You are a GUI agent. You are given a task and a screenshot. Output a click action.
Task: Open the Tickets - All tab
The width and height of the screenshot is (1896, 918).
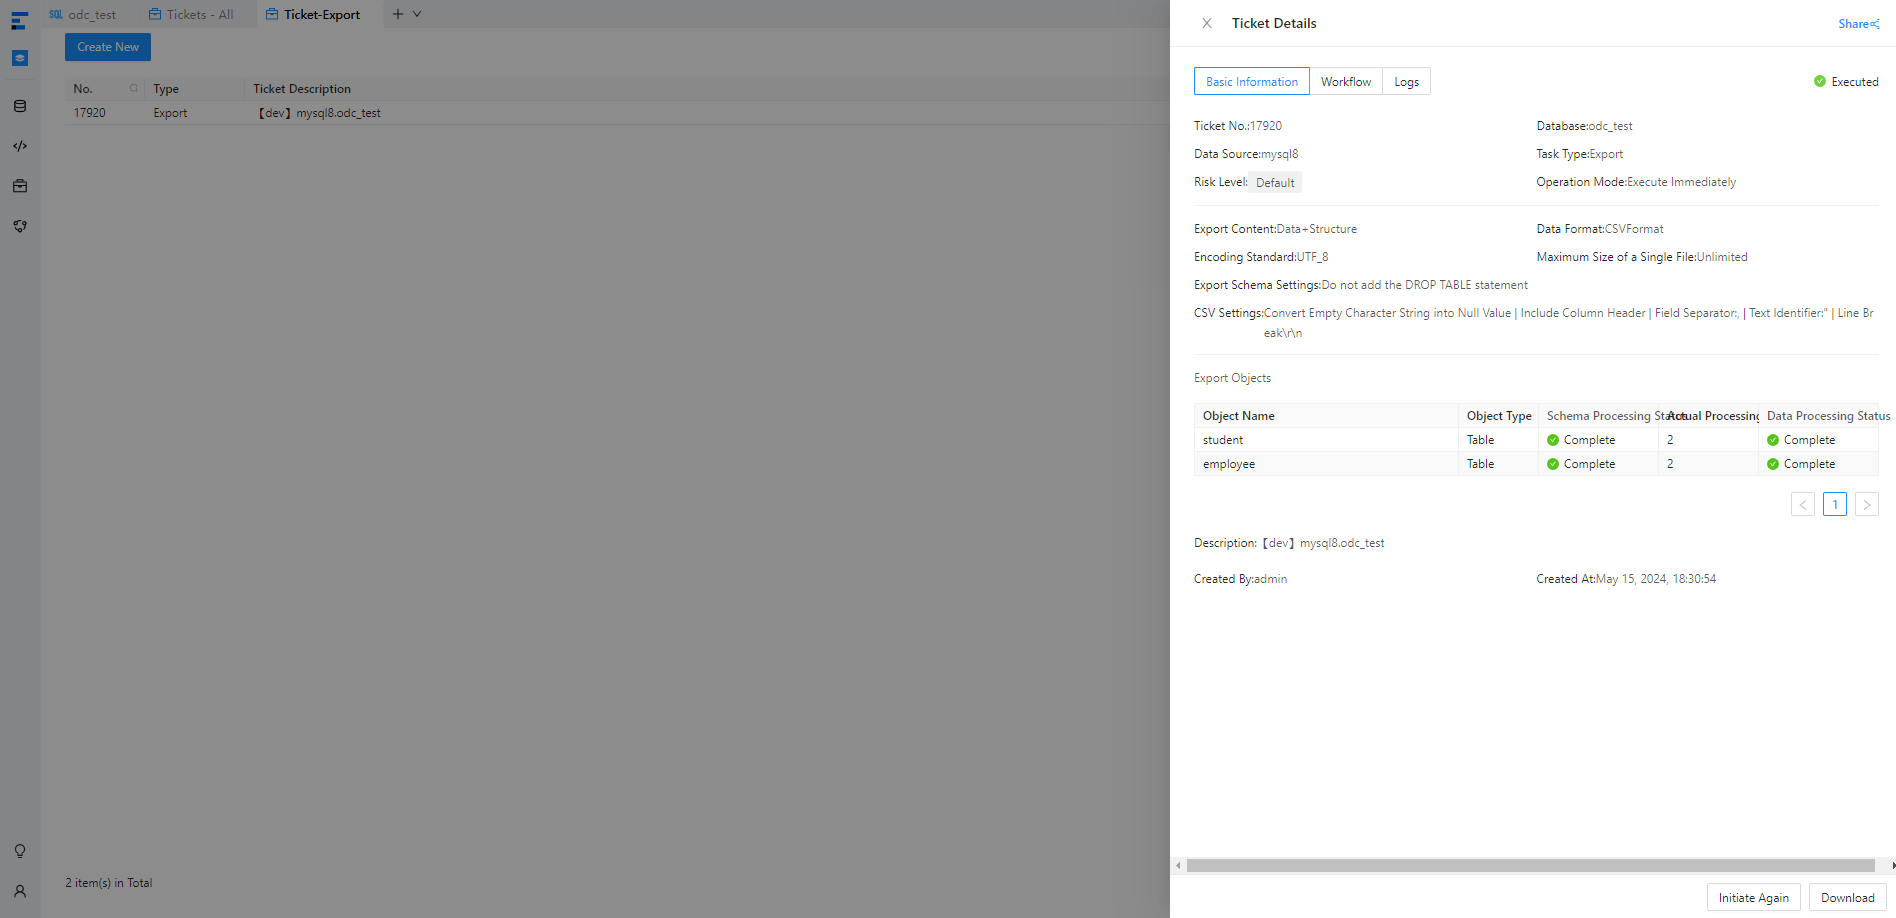click(x=191, y=14)
